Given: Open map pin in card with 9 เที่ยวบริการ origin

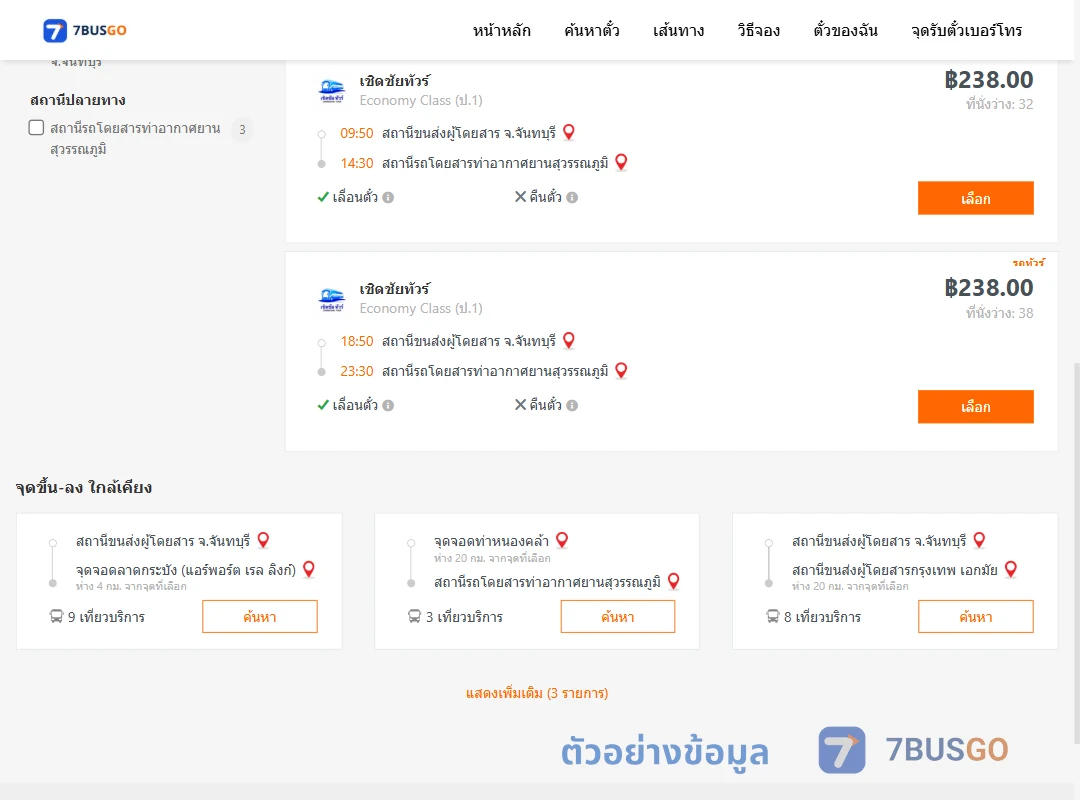Looking at the screenshot, I should [x=263, y=540].
